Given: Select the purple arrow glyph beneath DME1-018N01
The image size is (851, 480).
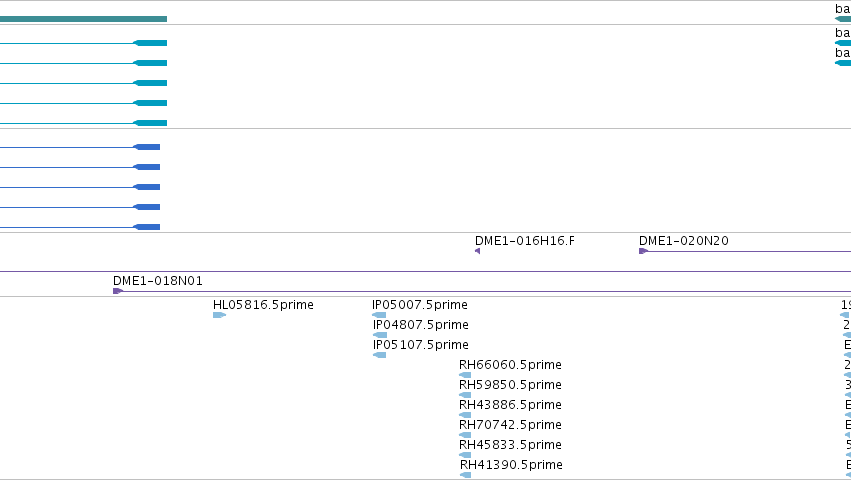Looking at the screenshot, I should (118, 291).
